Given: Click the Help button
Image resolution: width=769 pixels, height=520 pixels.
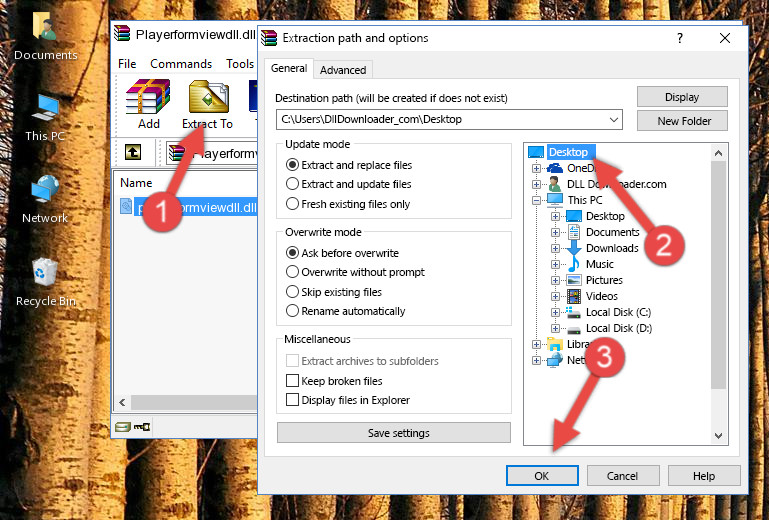Looking at the screenshot, I should [704, 476].
